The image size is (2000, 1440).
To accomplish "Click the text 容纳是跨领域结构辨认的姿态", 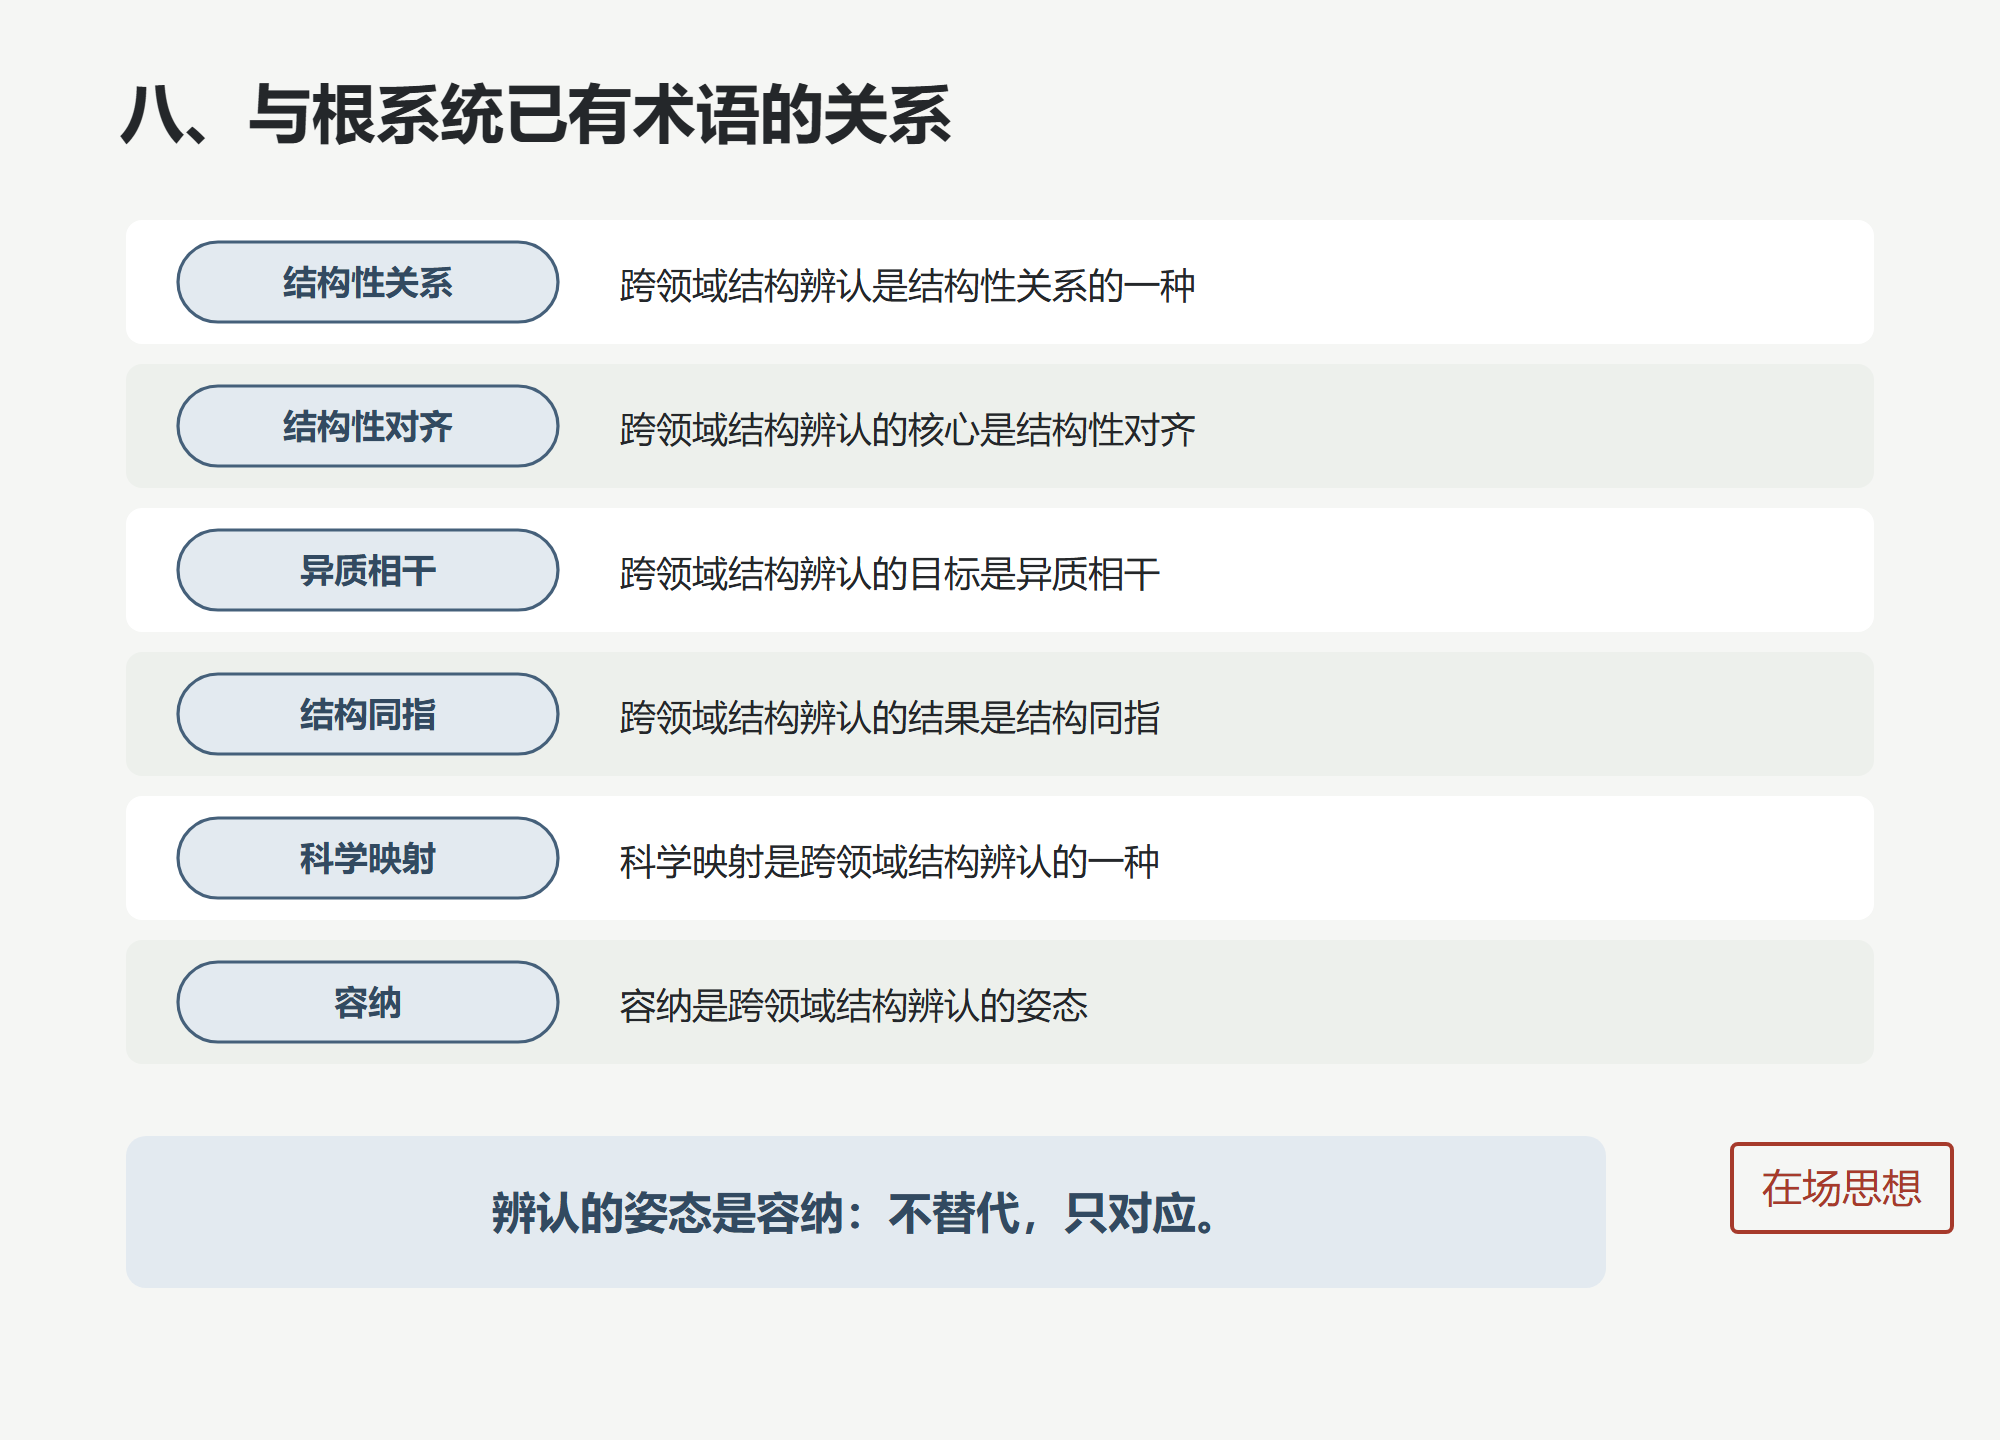I will 853,1006.
